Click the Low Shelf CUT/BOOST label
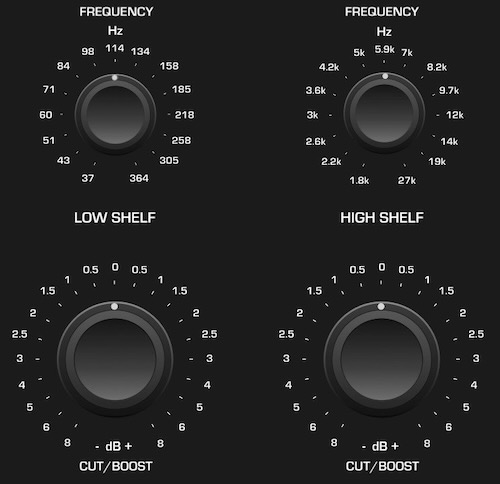This screenshot has width=500, height=484. point(116,466)
